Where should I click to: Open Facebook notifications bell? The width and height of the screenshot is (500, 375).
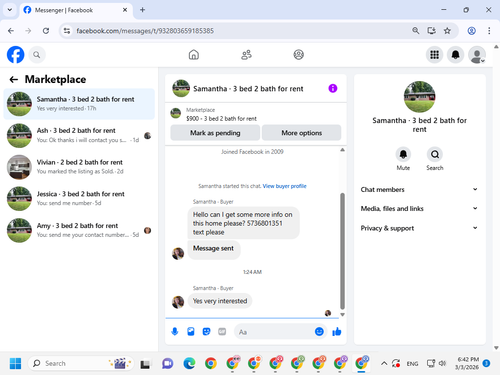456,55
